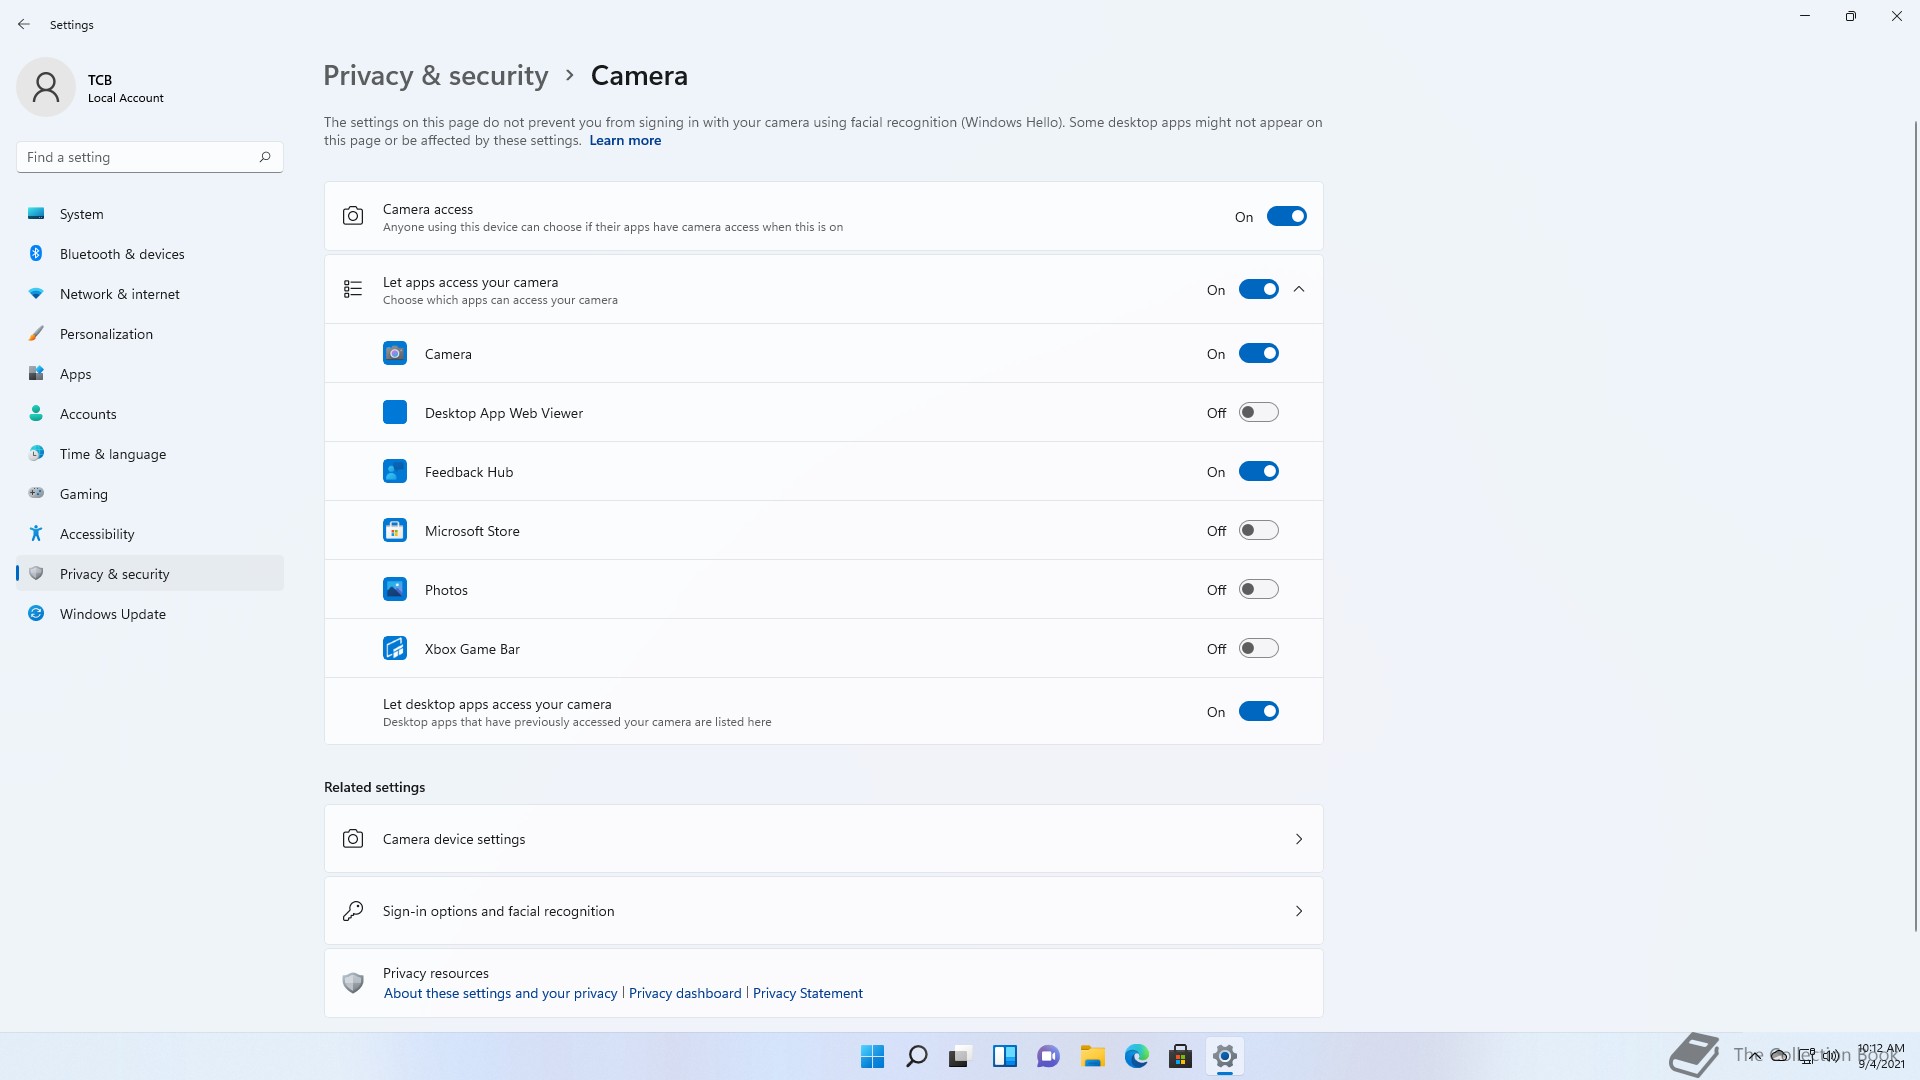This screenshot has width=1920, height=1080.
Task: Open Windows Update section
Action: tap(150, 614)
